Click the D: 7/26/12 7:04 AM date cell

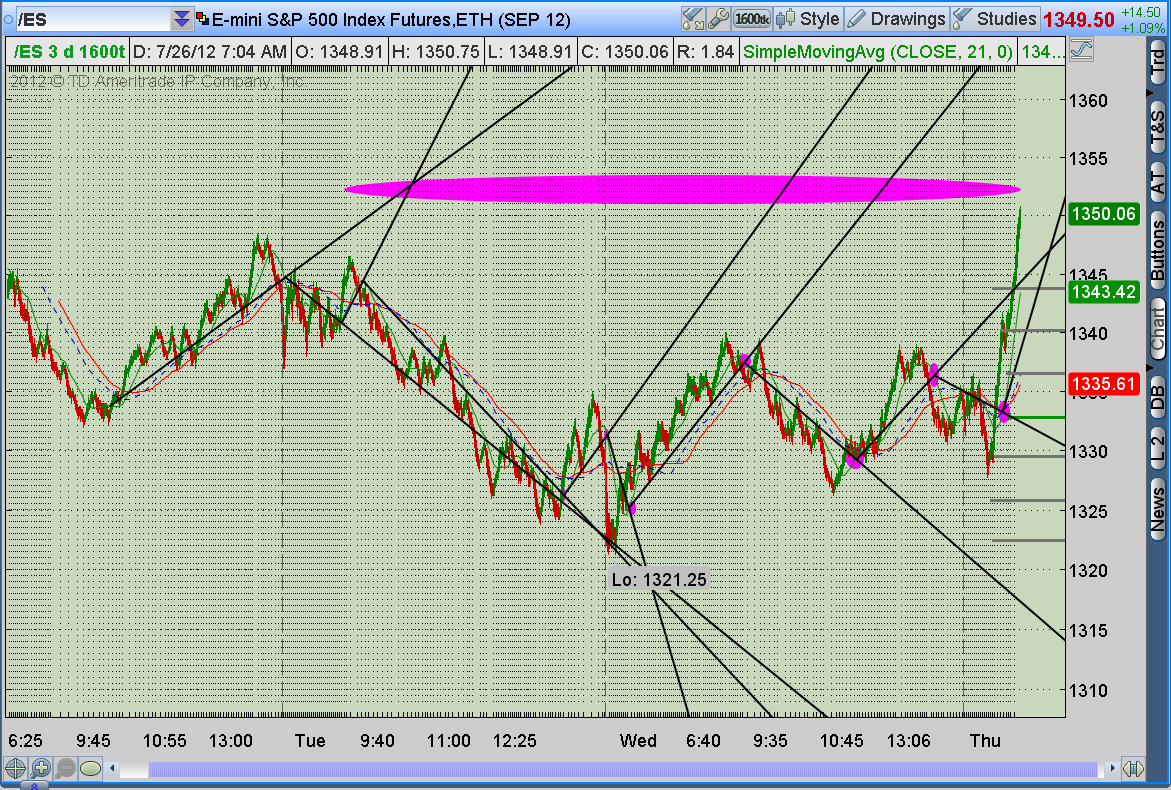[210, 52]
